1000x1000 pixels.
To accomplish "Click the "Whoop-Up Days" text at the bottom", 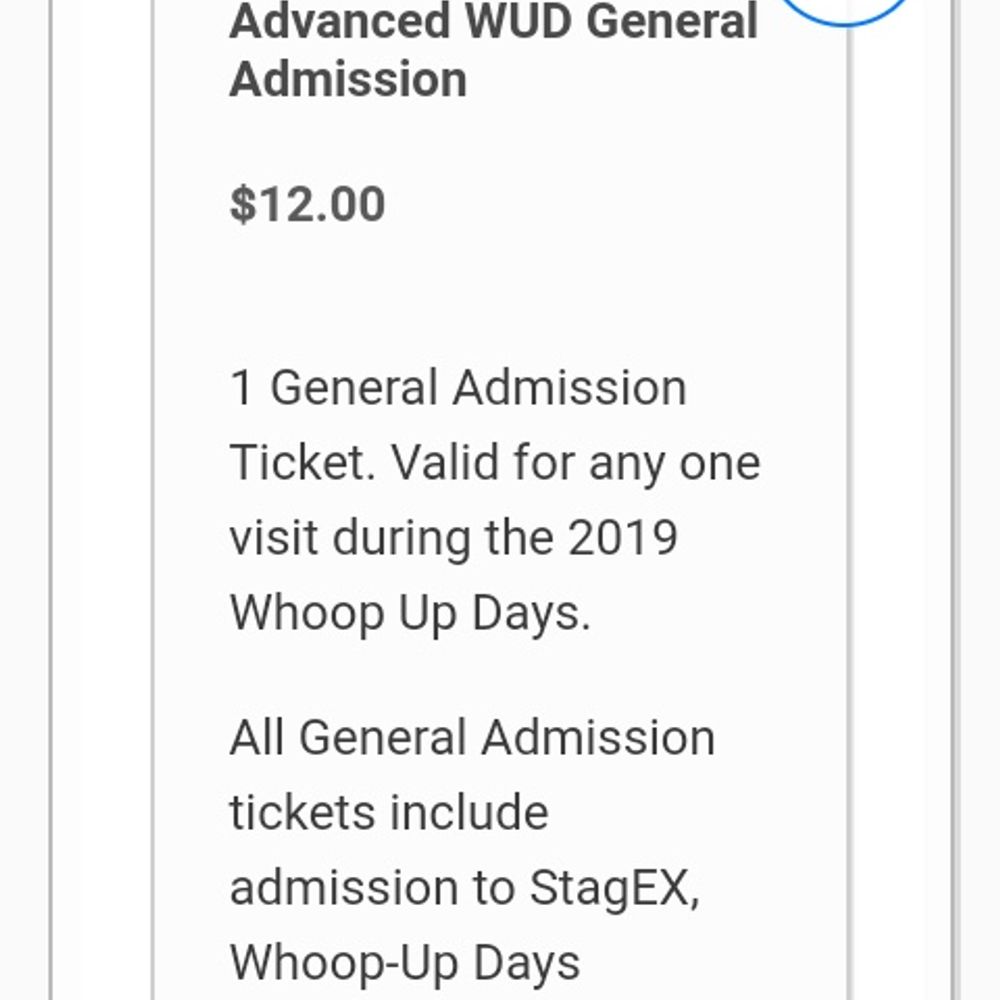I will (405, 962).
